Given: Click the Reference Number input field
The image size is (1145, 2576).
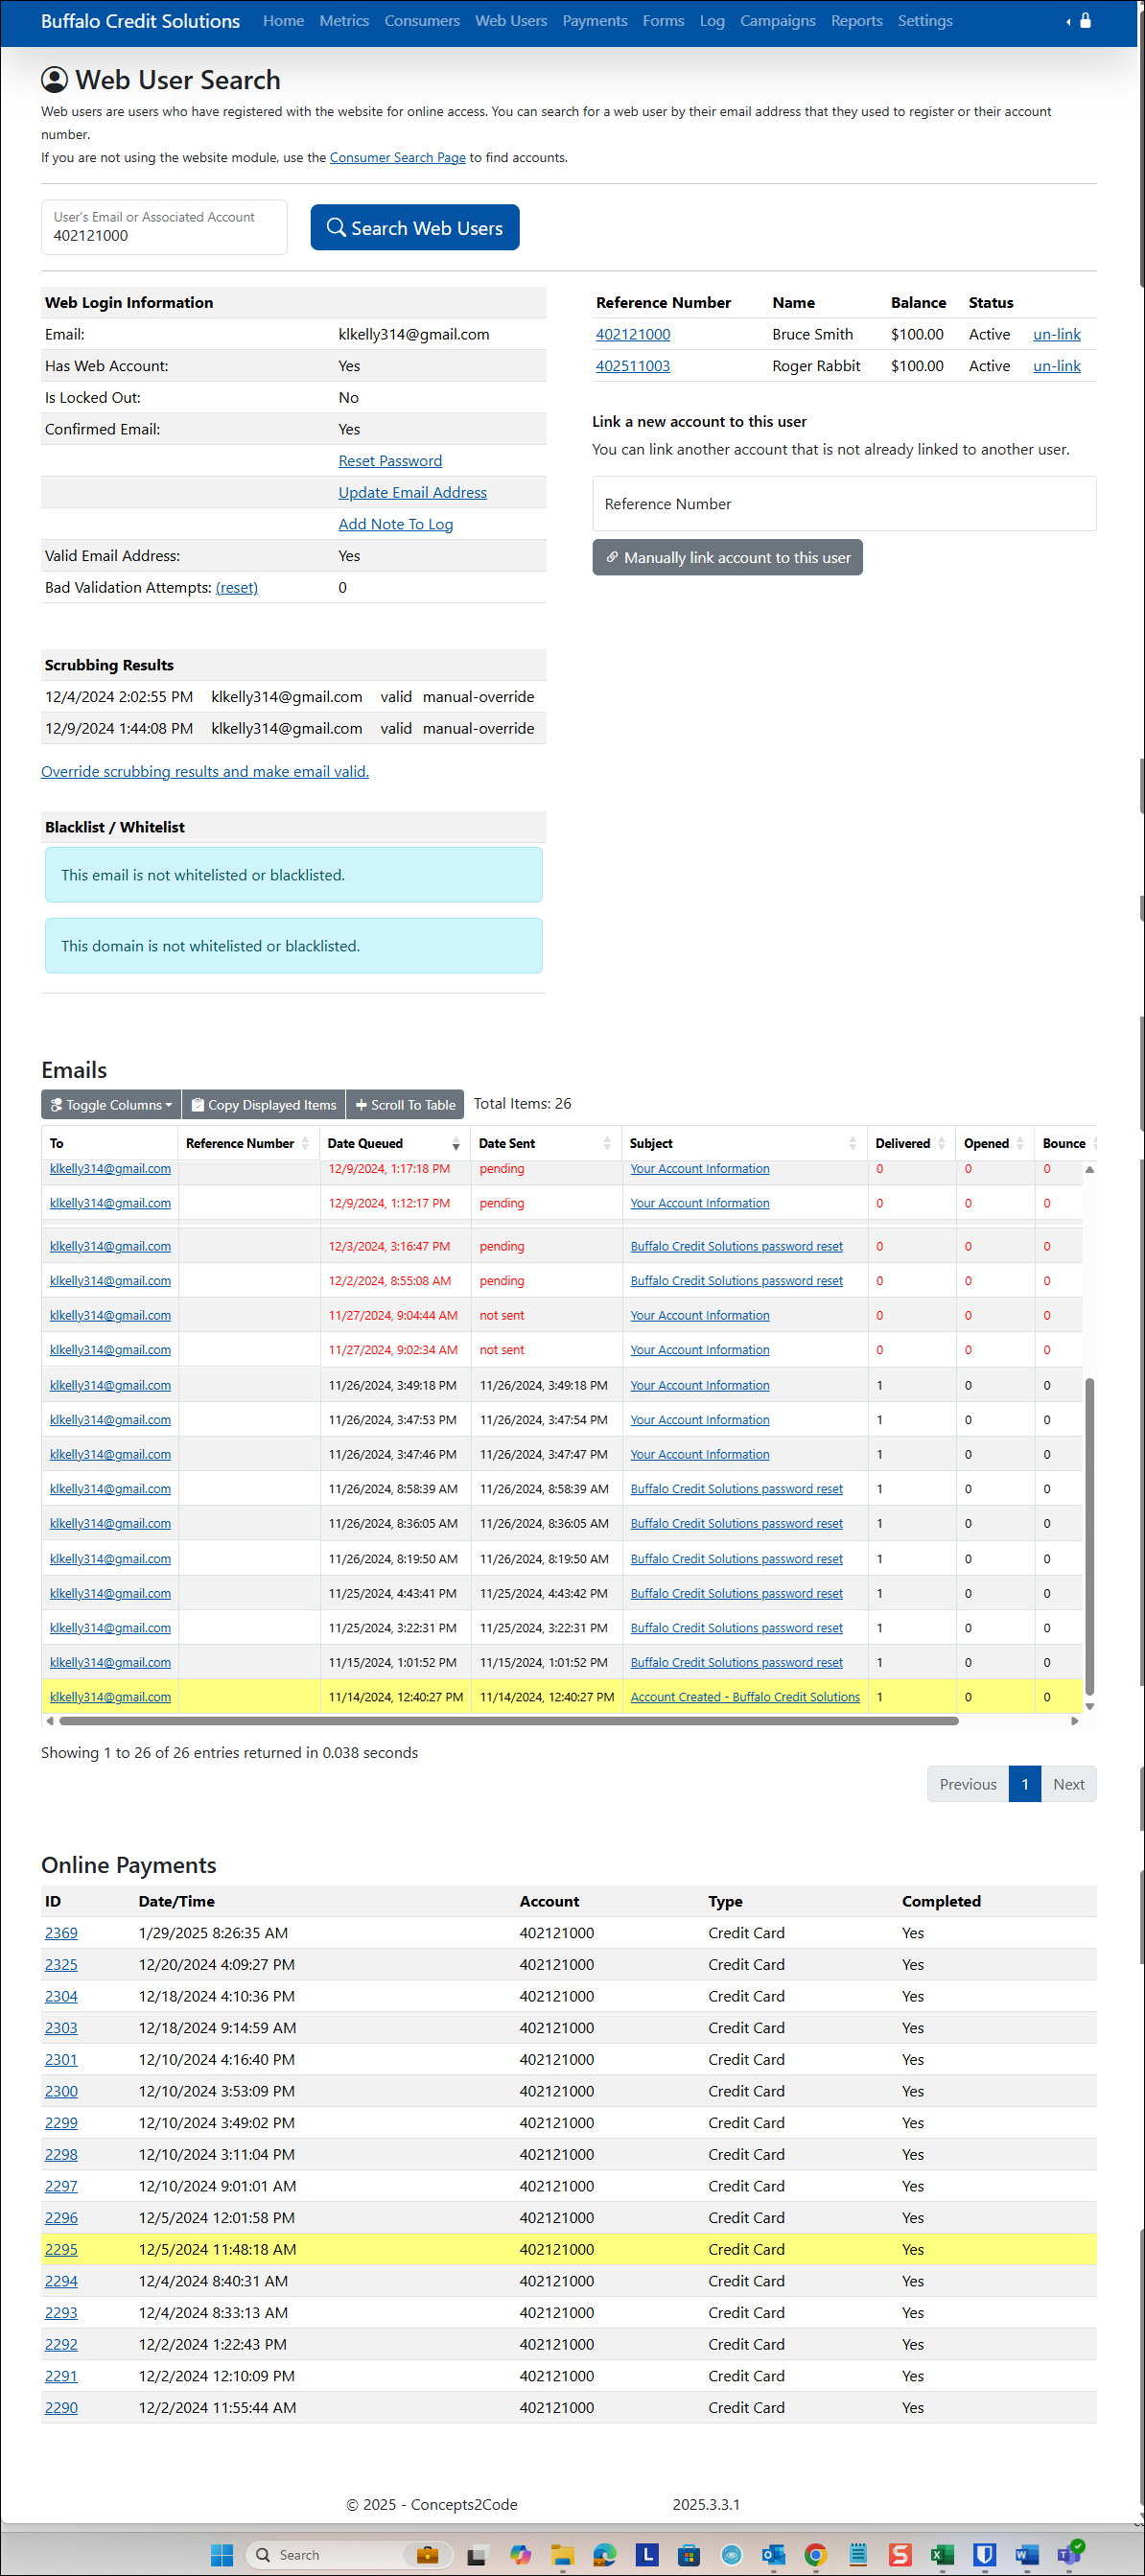Looking at the screenshot, I should [843, 504].
